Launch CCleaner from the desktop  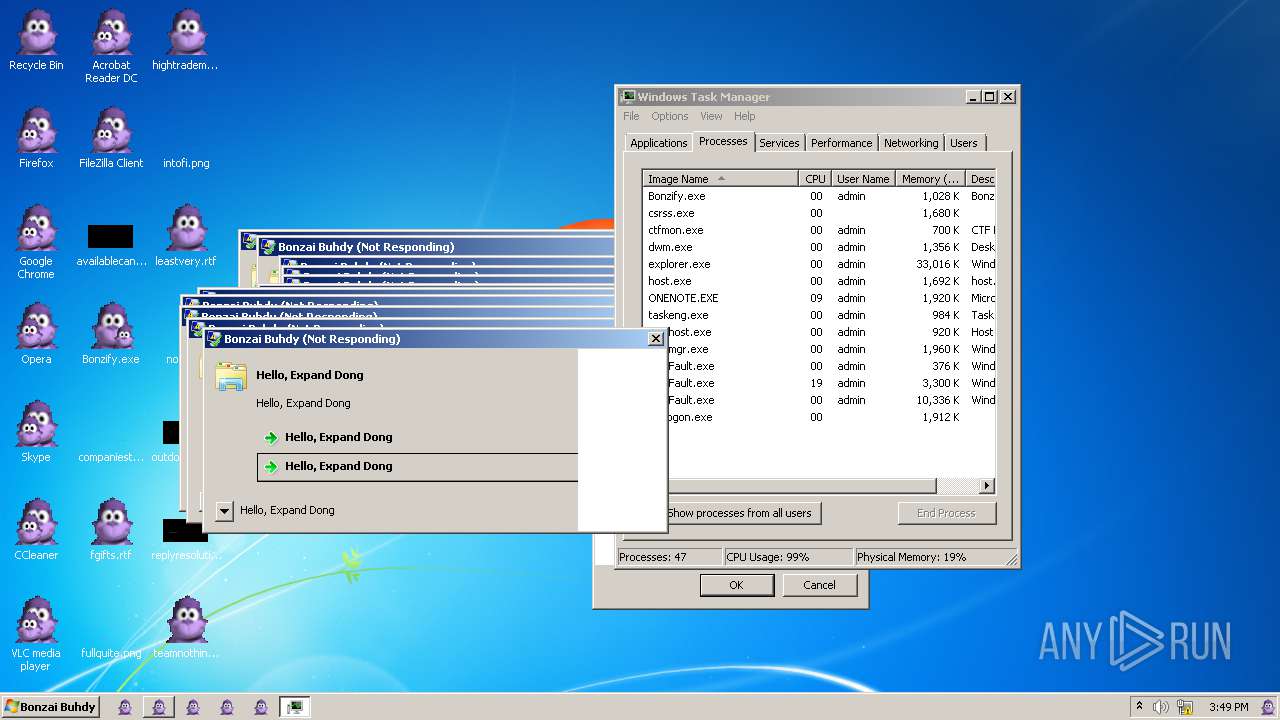pos(36,530)
